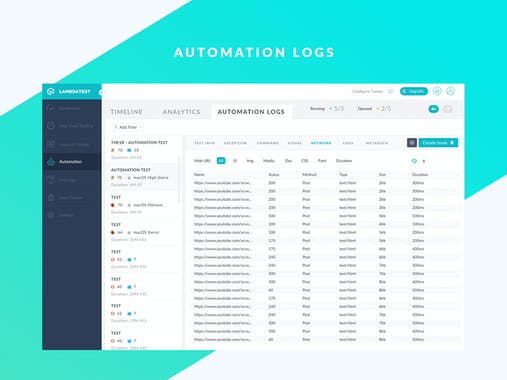507x380 pixels.
Task: Click the gray view toggle icon beside video
Action: tap(448, 109)
